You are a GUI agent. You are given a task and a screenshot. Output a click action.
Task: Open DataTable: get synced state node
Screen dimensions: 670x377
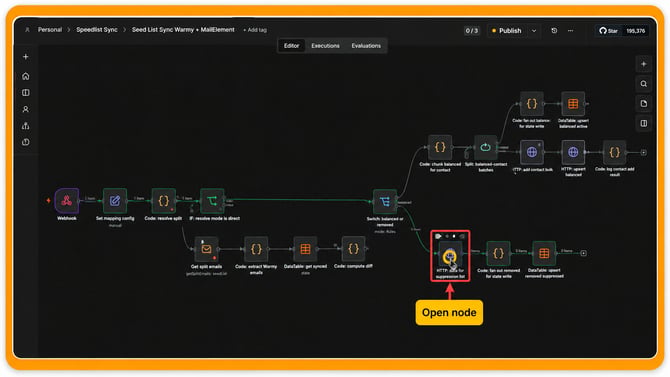coord(305,249)
